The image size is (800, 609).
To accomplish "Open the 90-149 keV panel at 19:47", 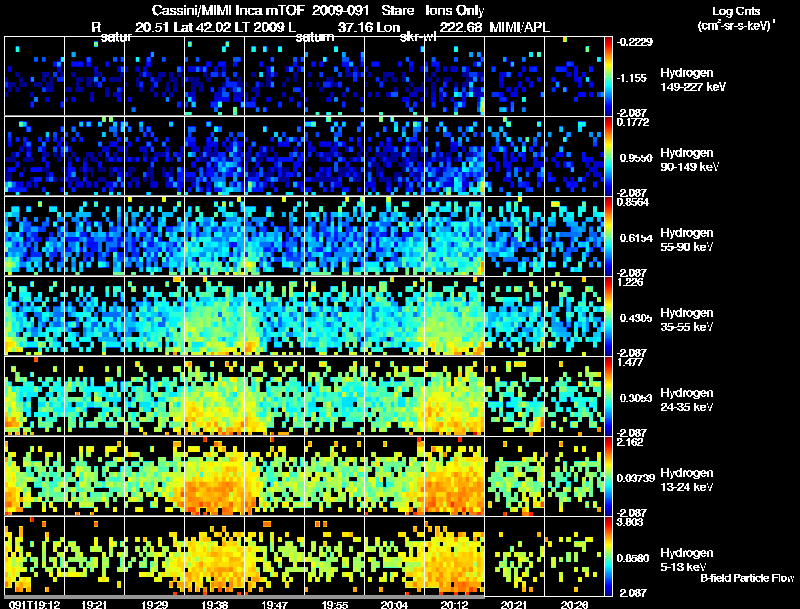I will coord(274,156).
